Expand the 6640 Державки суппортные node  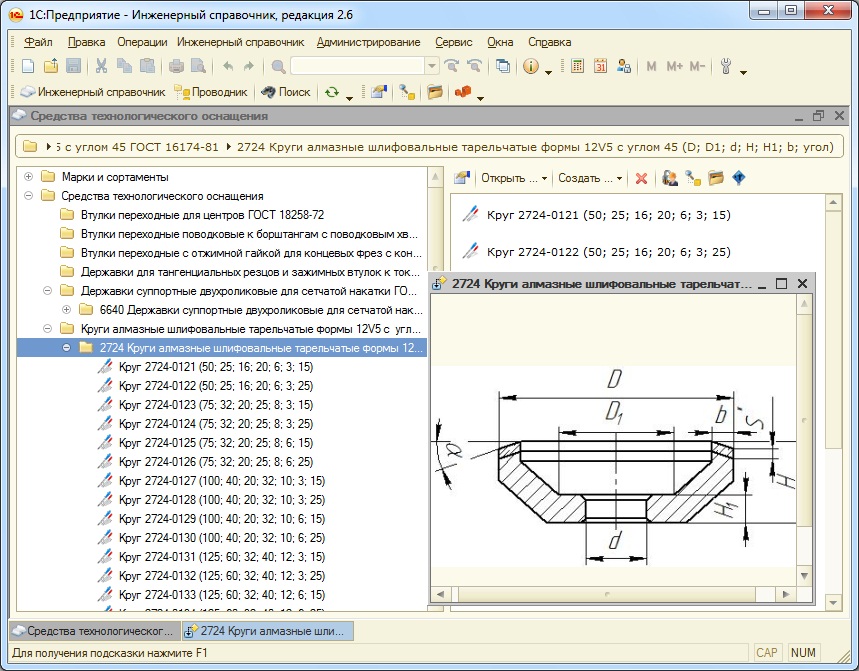tap(66, 309)
